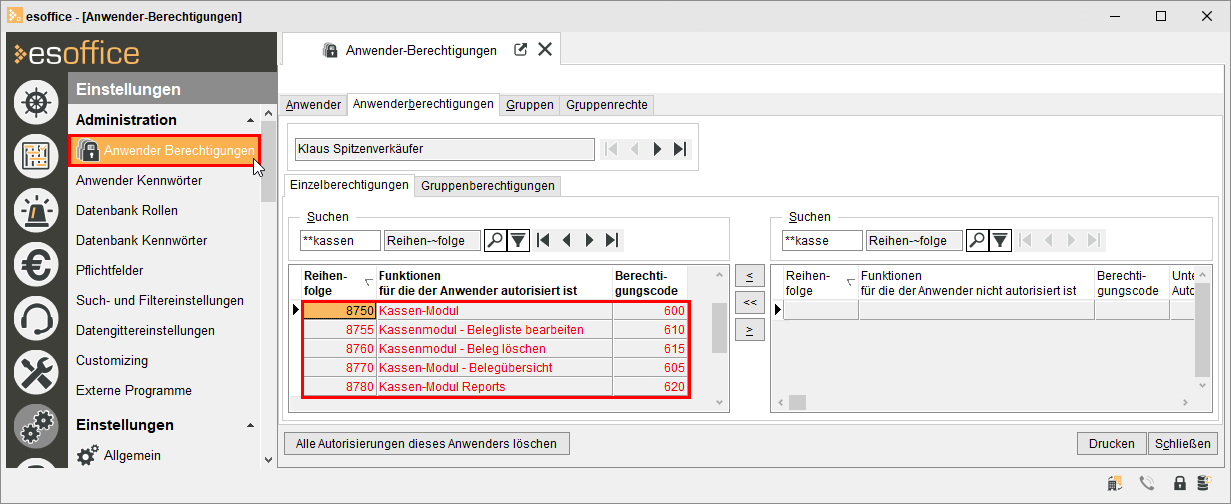Open Customizing in sidebar
The image size is (1231, 504).
coord(111,361)
